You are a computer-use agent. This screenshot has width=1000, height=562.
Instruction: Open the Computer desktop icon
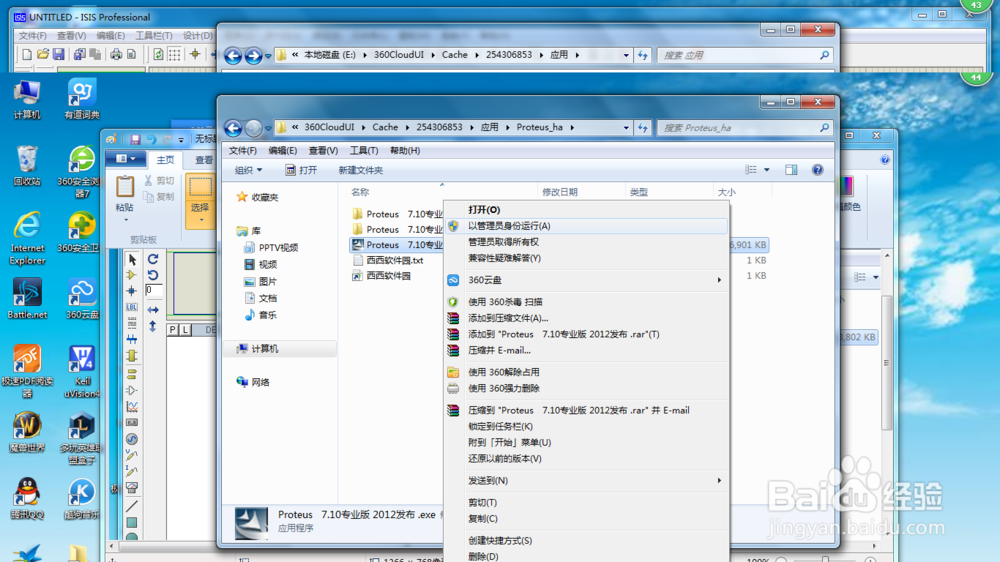(27, 100)
